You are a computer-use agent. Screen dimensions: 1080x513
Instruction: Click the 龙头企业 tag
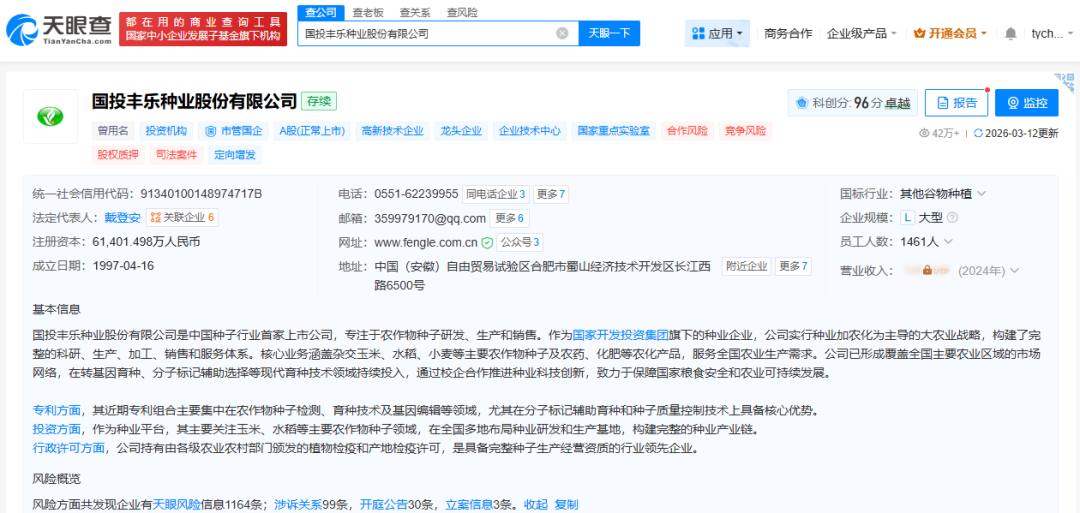pos(461,131)
